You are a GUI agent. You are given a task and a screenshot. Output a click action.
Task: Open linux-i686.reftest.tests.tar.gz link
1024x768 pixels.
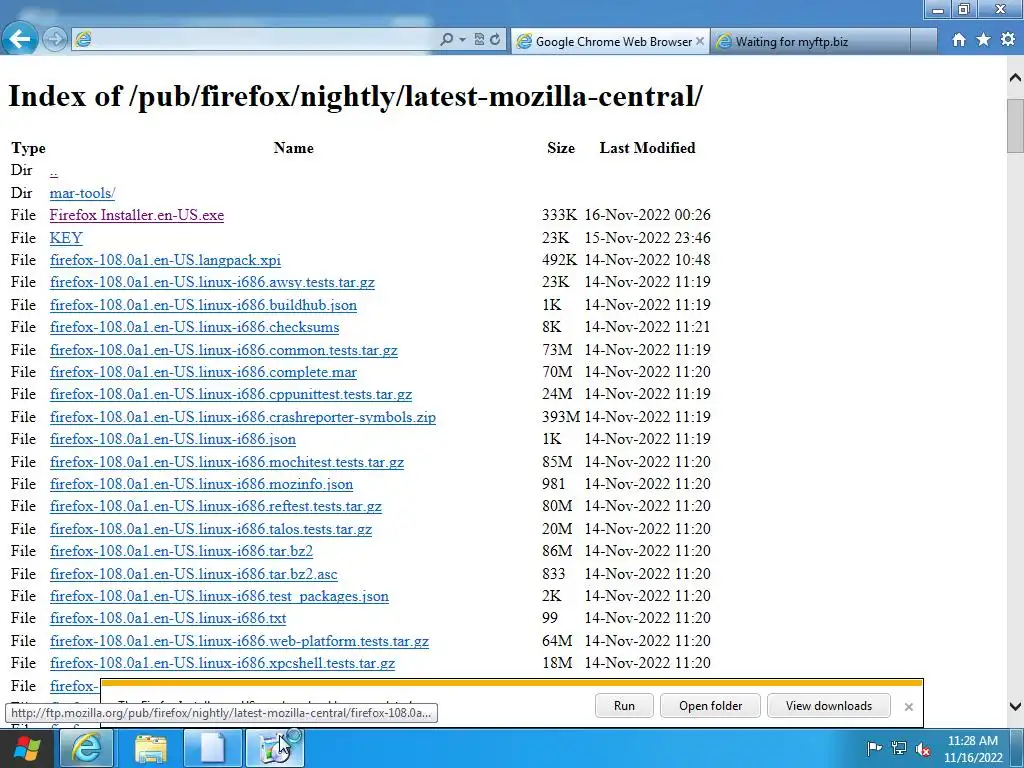coord(216,507)
